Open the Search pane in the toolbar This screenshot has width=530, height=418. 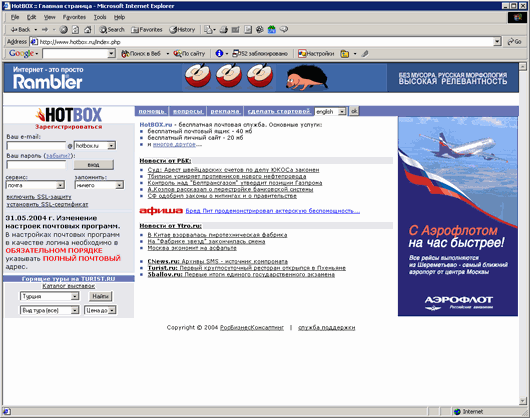pyautogui.click(x=112, y=30)
